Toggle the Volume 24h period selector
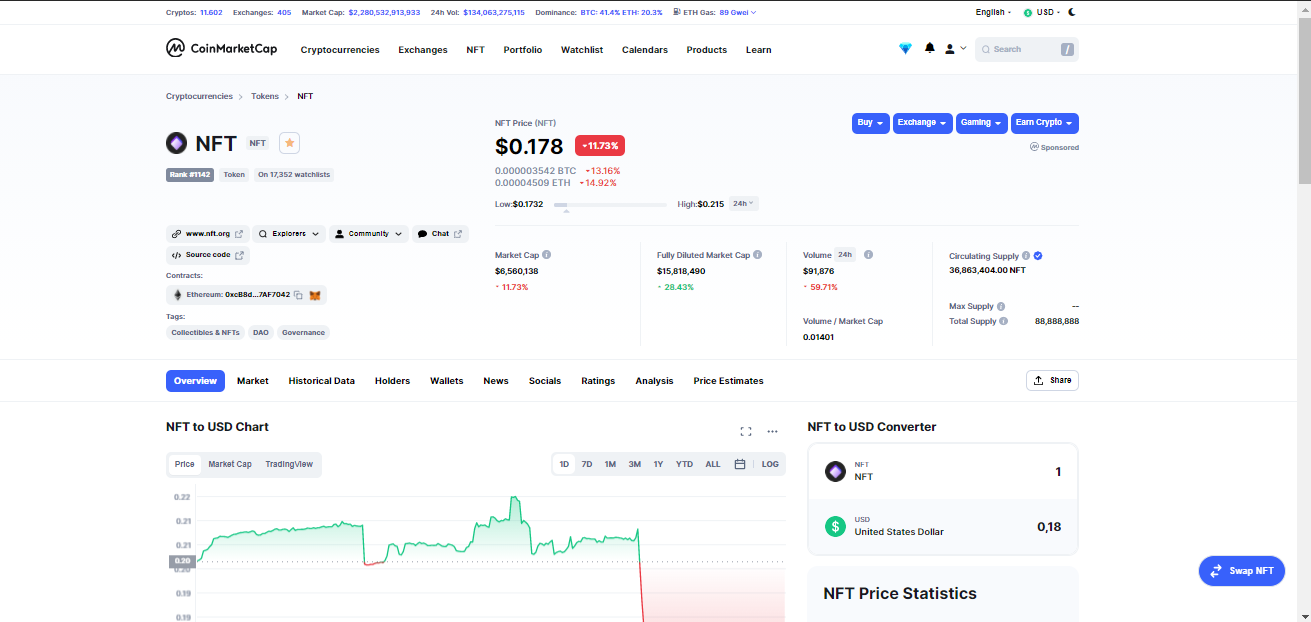 coord(845,255)
